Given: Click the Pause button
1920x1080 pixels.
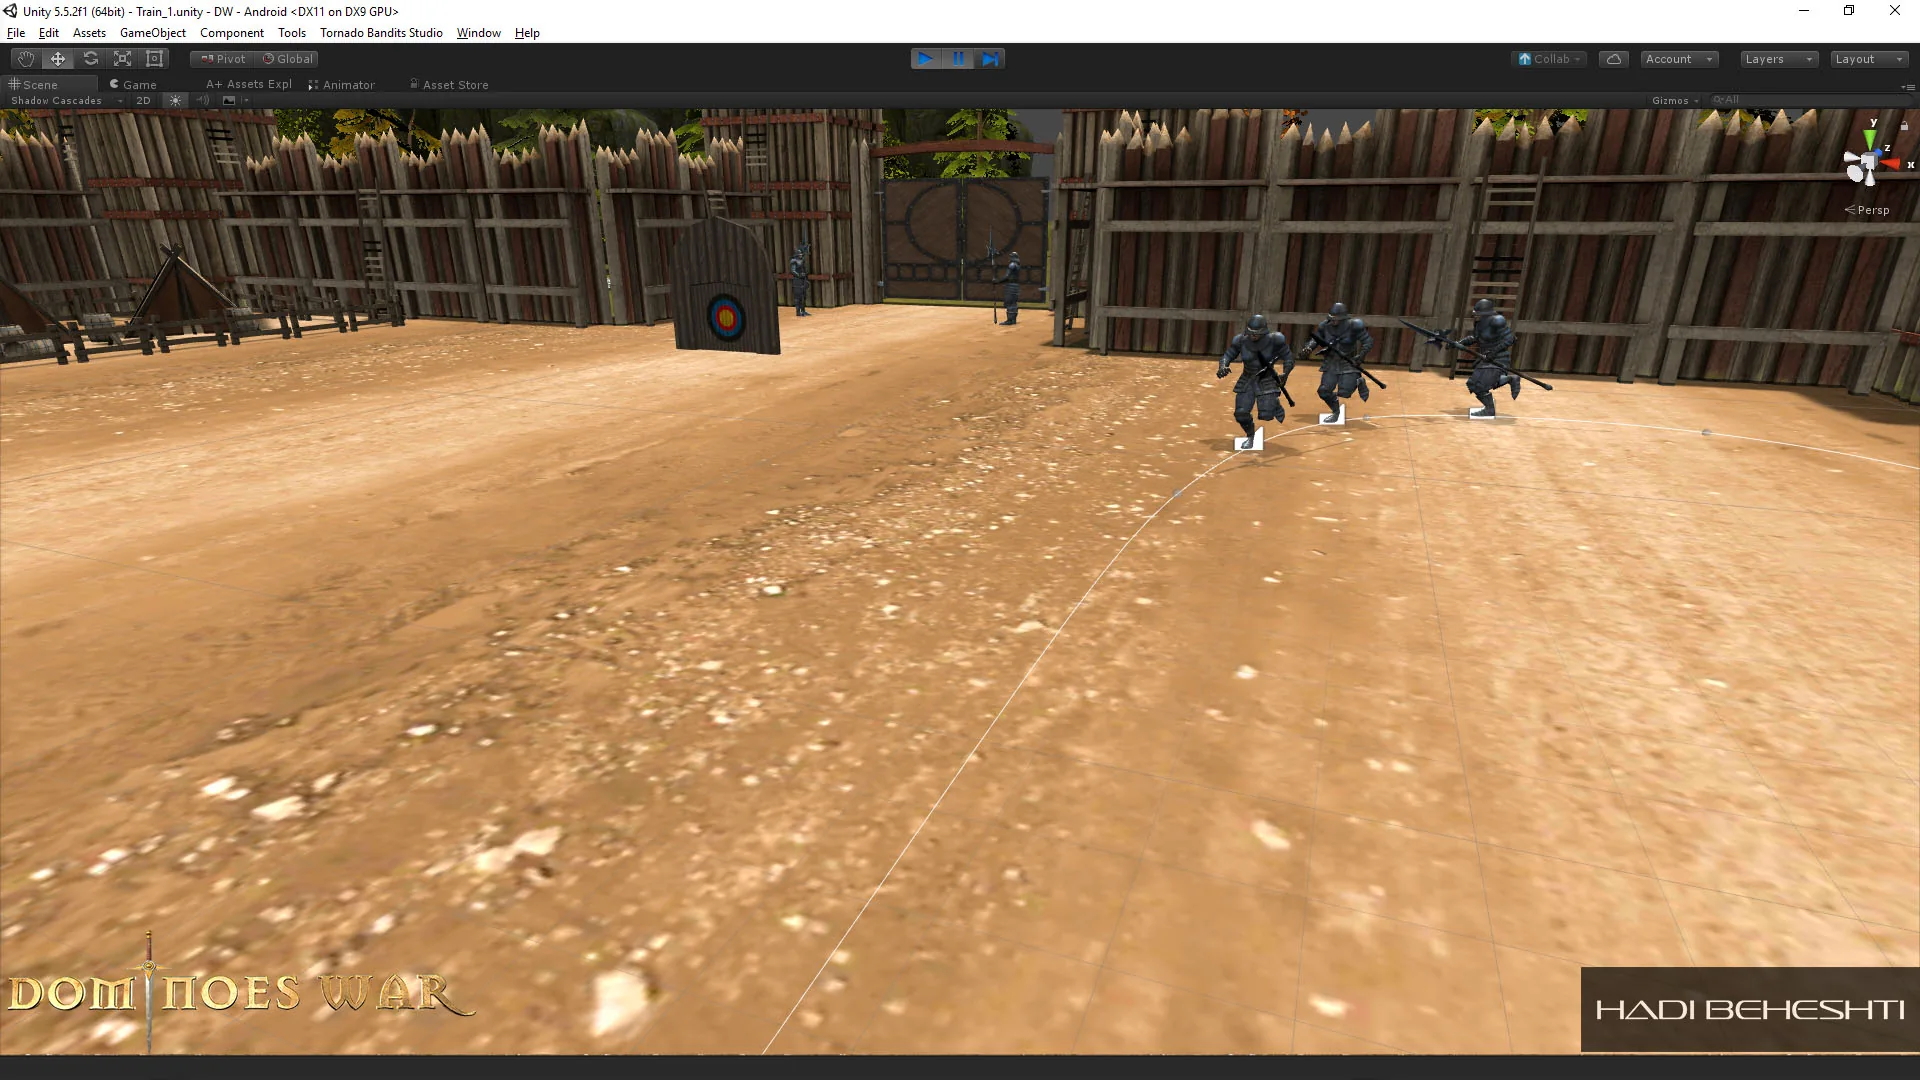Looking at the screenshot, I should coord(958,59).
